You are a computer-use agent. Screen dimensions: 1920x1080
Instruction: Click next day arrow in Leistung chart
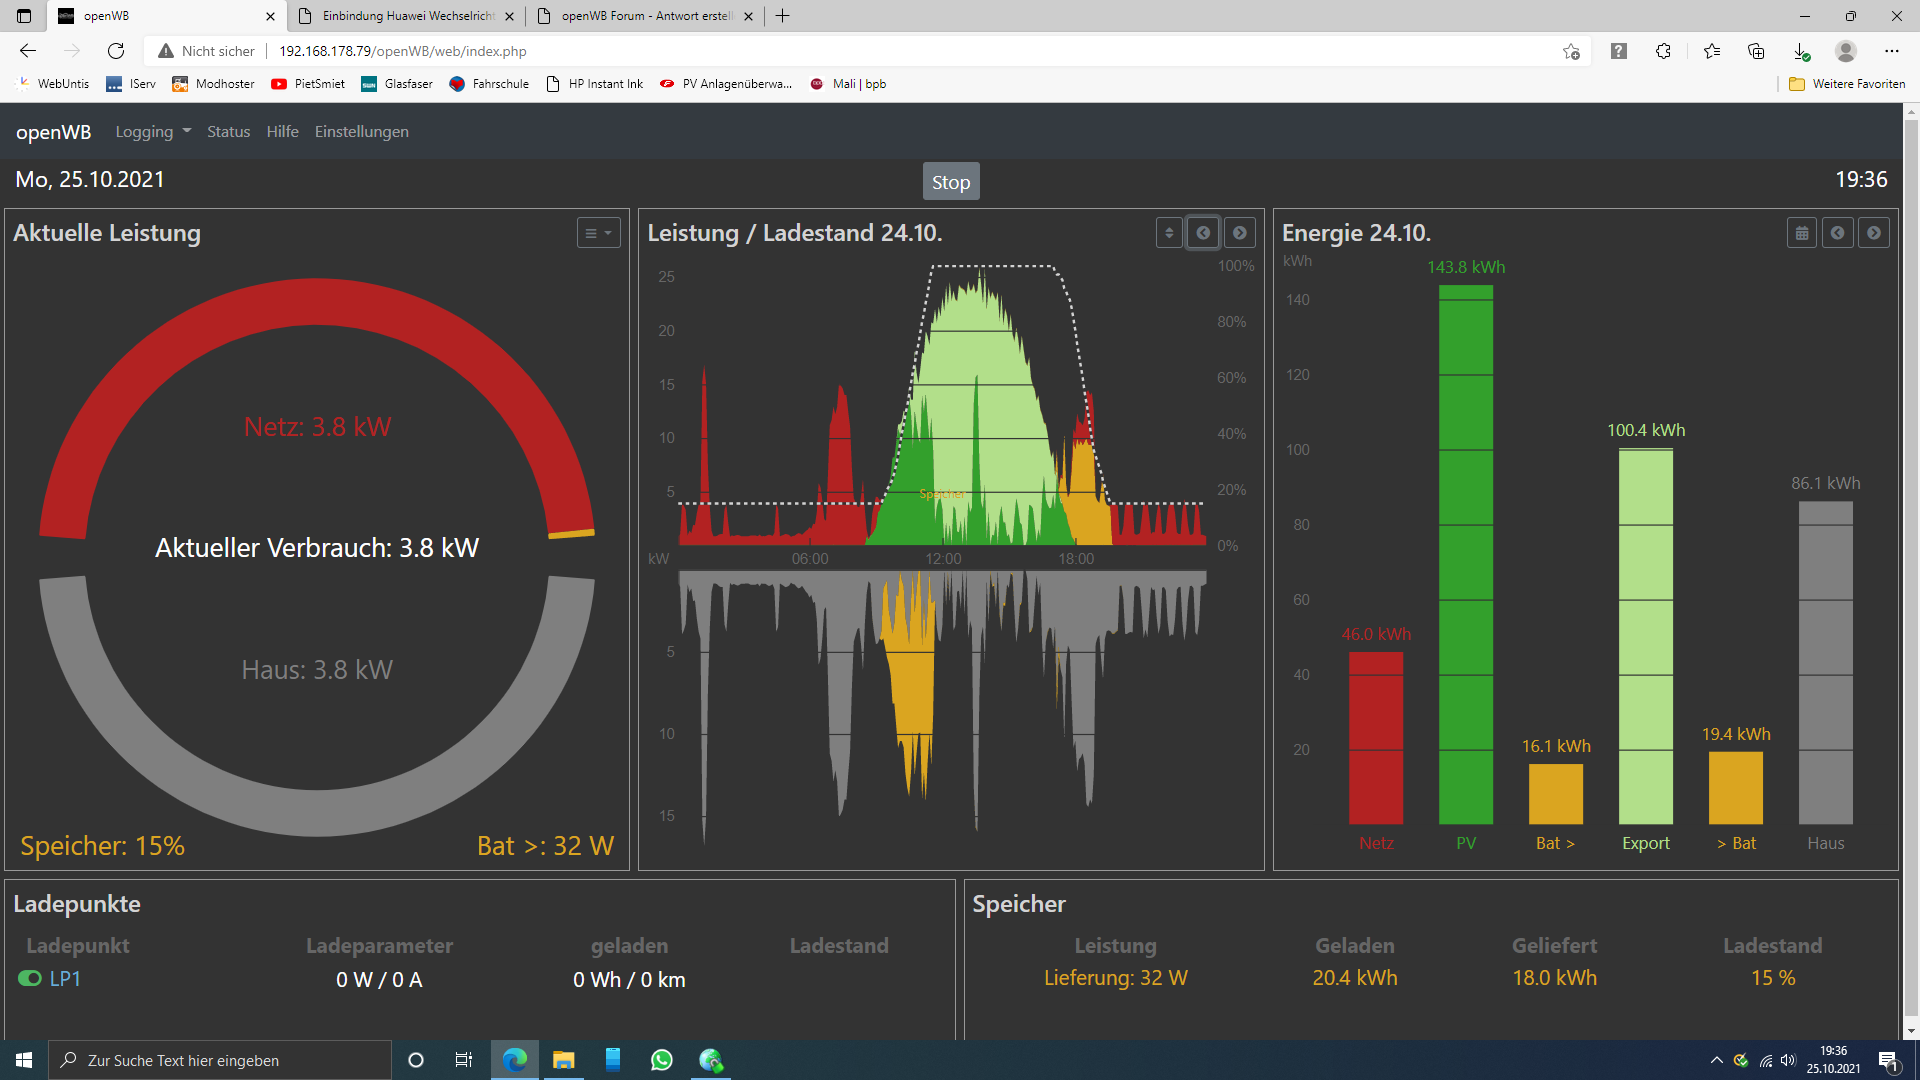click(1240, 233)
